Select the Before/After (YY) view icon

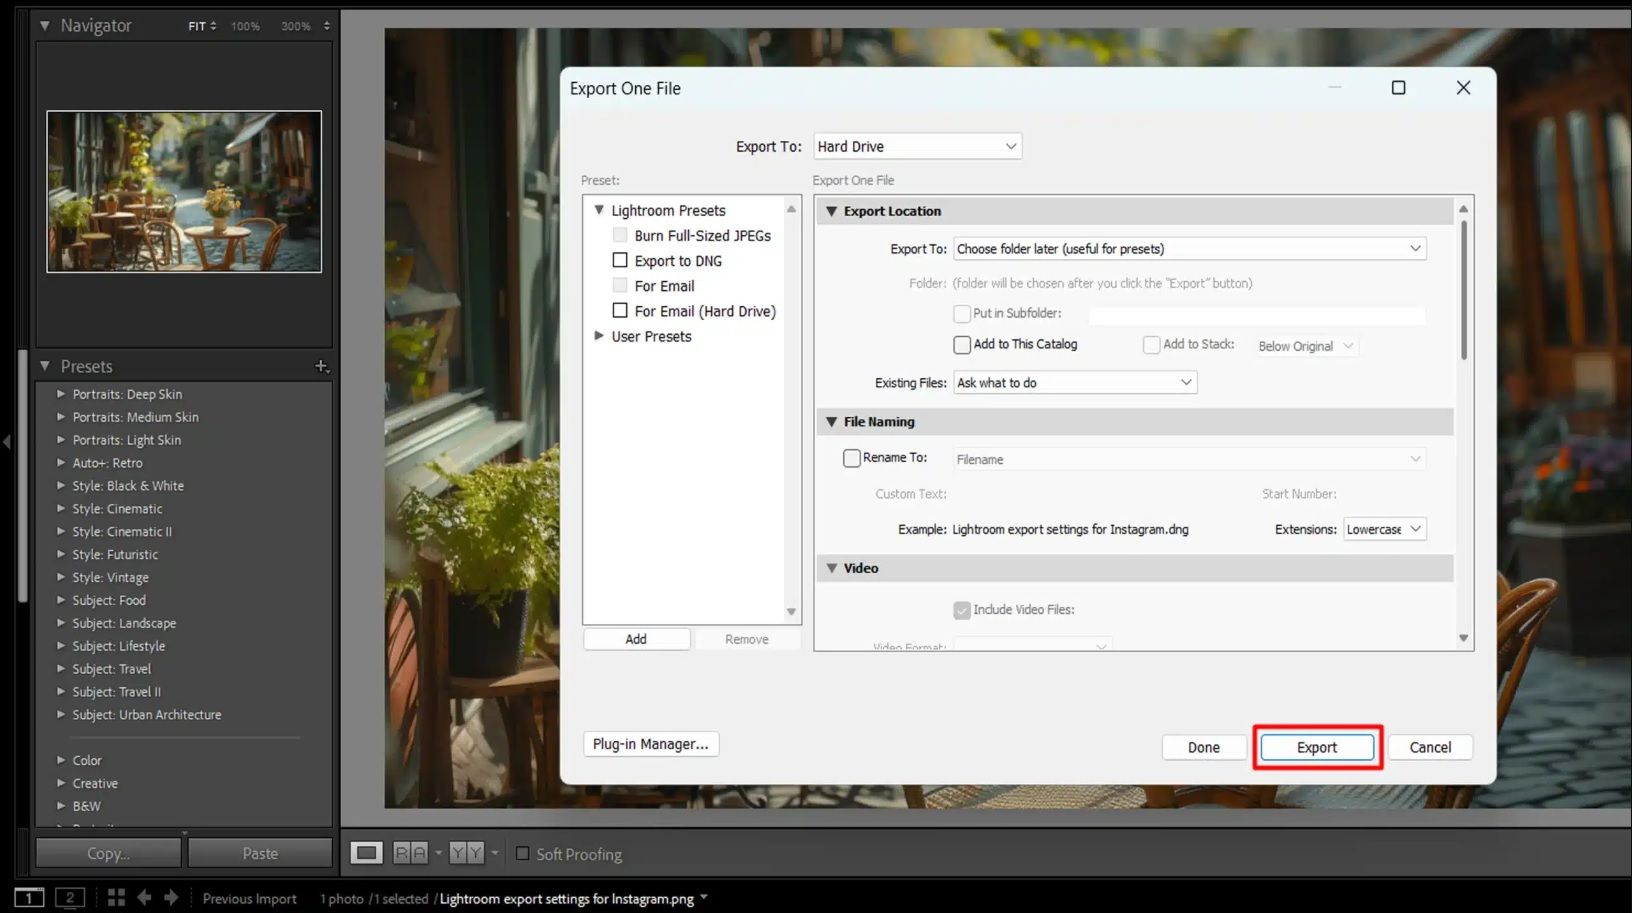pyautogui.click(x=466, y=853)
